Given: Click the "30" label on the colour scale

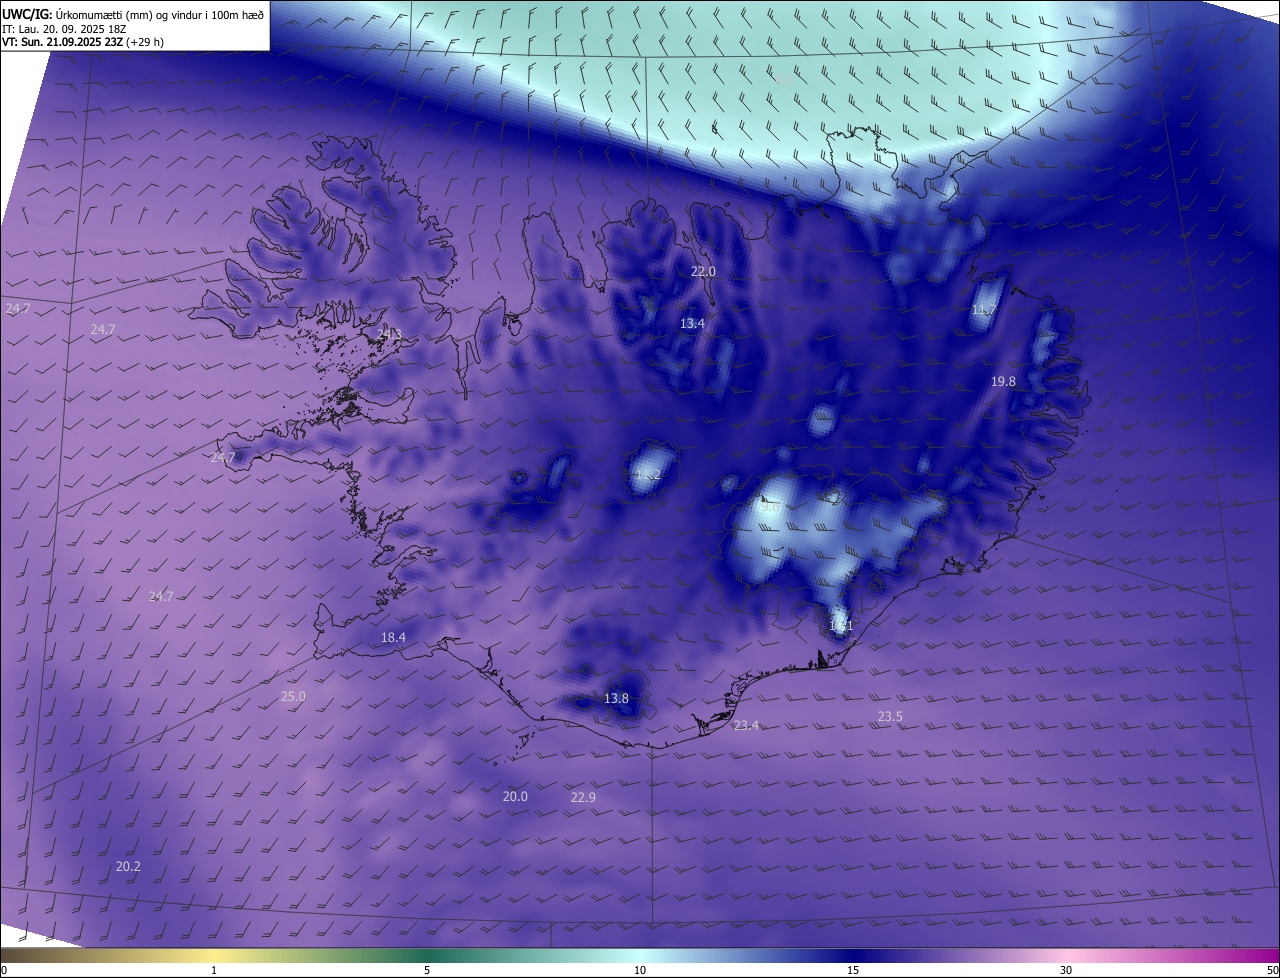Looking at the screenshot, I should point(1066,970).
